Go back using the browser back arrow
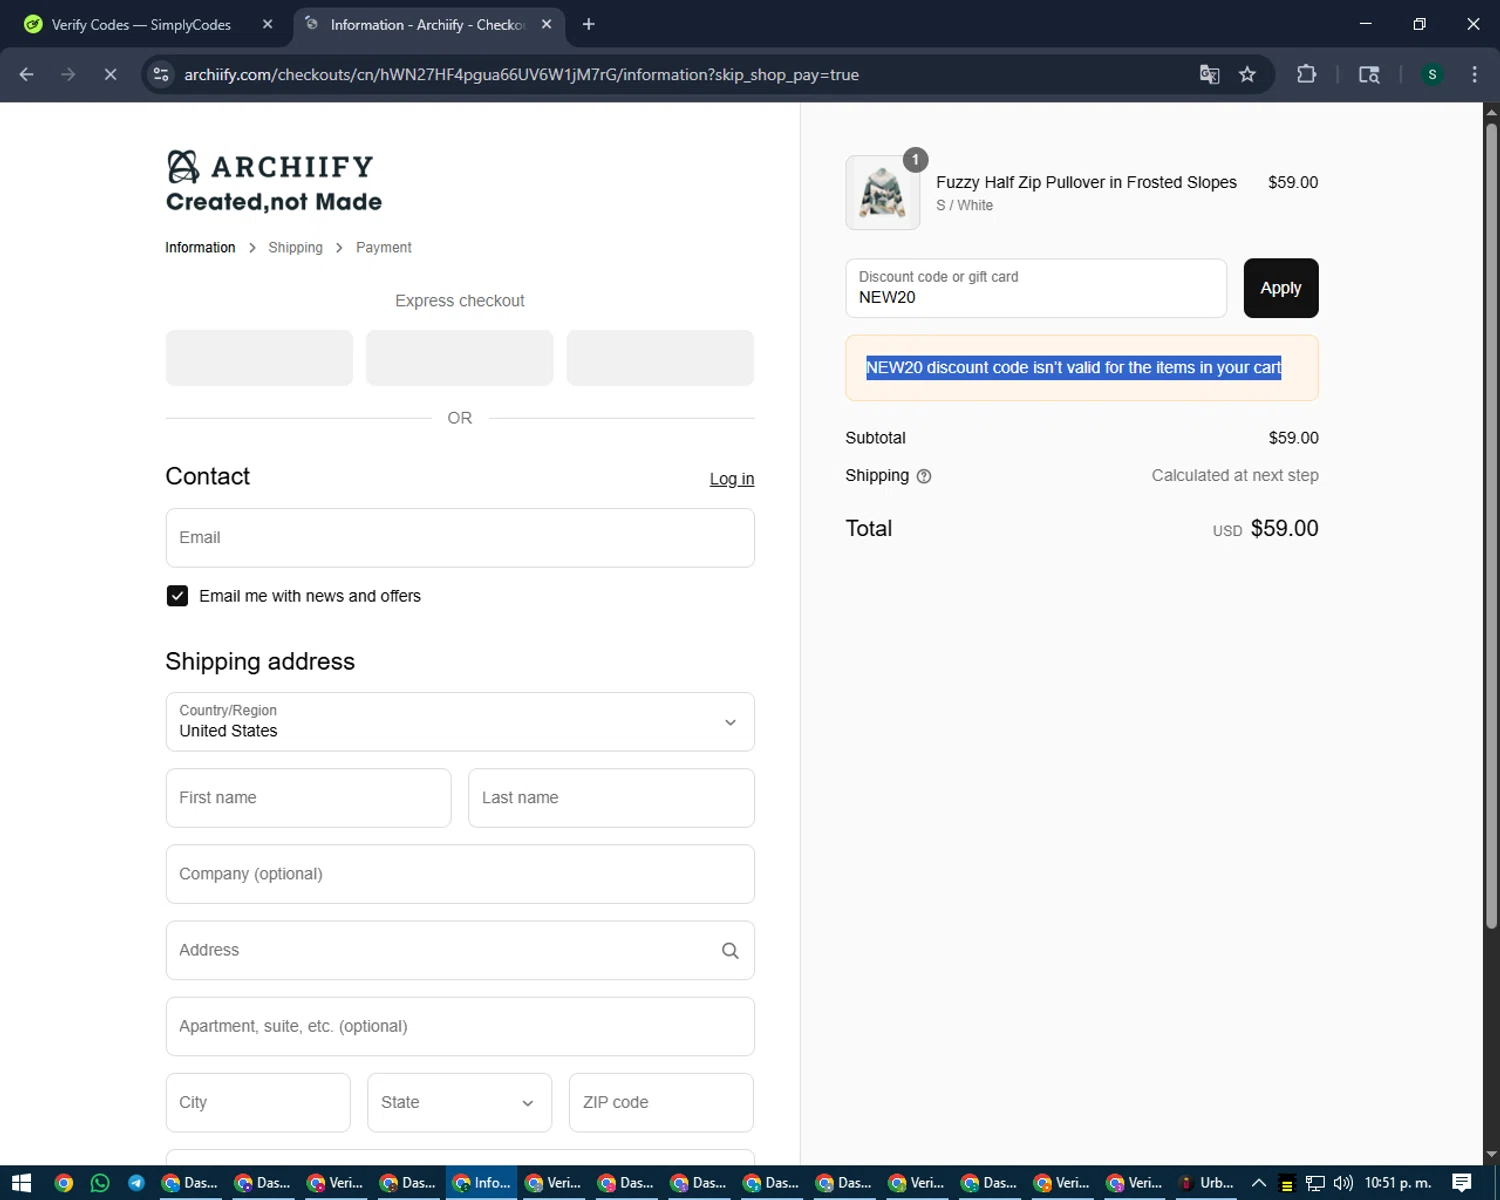 pos(27,74)
